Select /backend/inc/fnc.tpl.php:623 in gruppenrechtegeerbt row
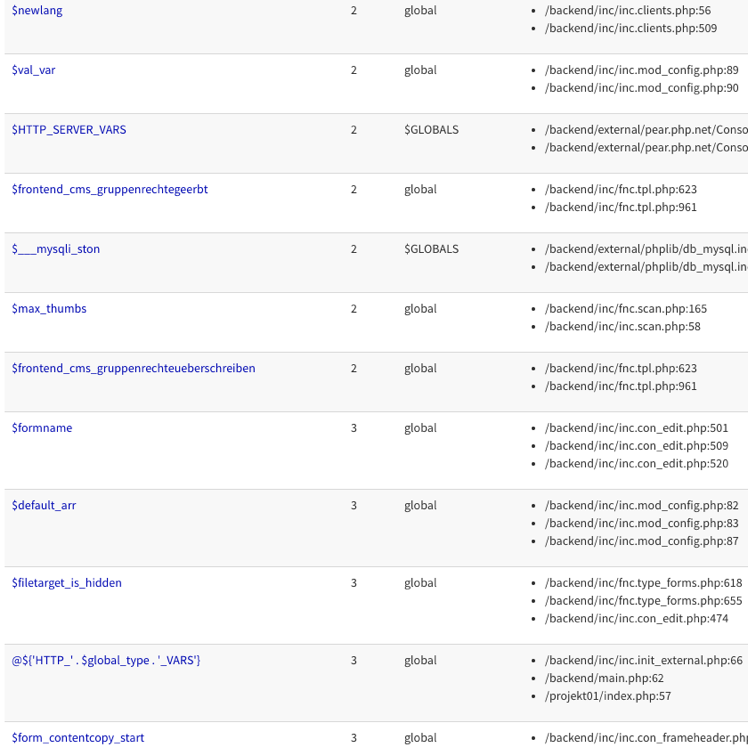 [621, 189]
